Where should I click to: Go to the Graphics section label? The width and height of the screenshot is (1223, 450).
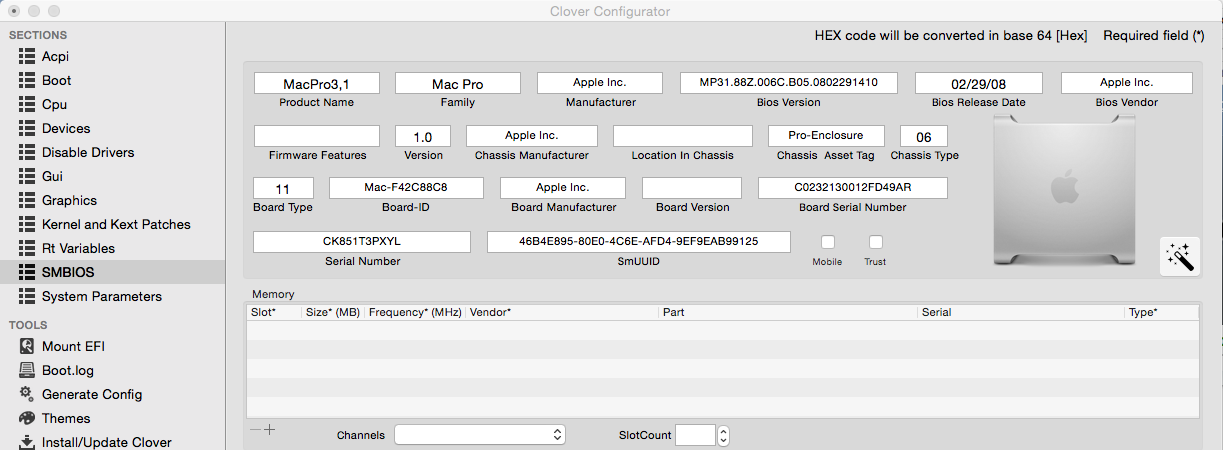[69, 200]
